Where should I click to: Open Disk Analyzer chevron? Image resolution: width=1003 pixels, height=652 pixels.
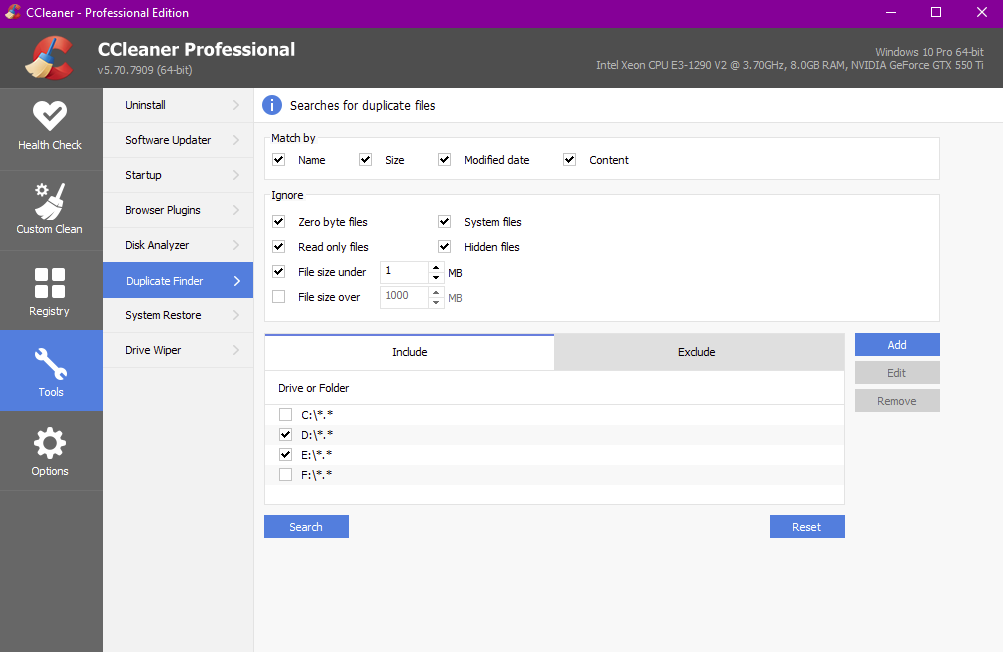[236, 245]
